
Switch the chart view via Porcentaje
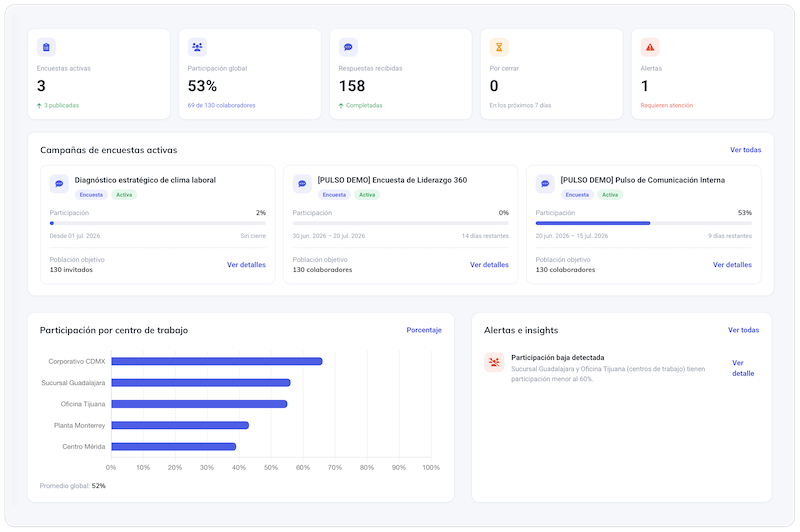point(424,330)
